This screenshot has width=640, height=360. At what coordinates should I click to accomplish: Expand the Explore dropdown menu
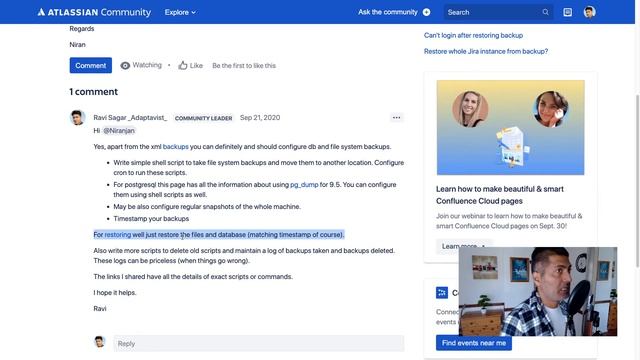(180, 12)
